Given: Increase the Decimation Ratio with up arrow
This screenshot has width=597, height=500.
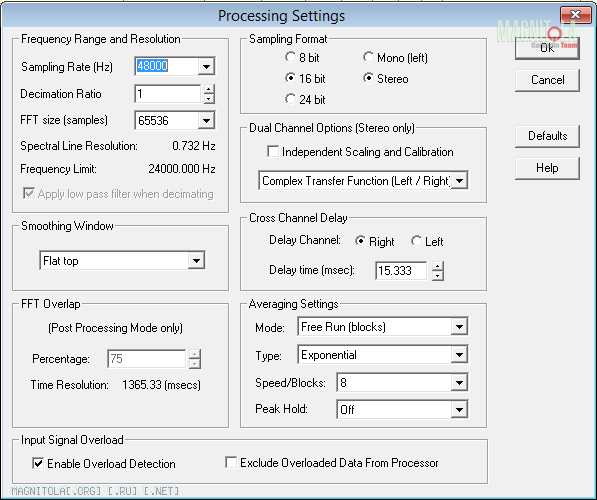Looking at the screenshot, I should (x=209, y=89).
